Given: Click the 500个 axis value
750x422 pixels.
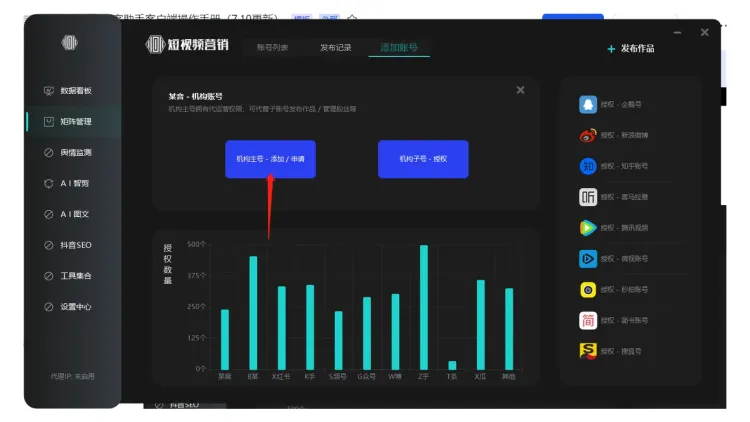Looking at the screenshot, I should (x=197, y=244).
